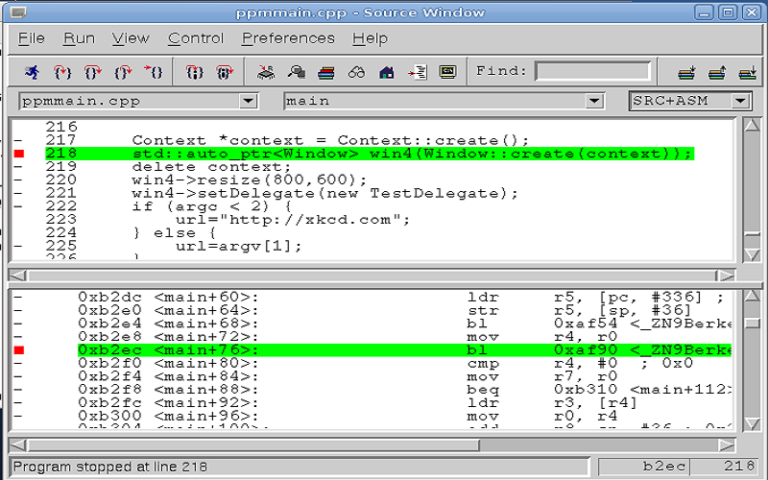Open the Stack window icon
The width and height of the screenshot is (768, 480).
(326, 72)
